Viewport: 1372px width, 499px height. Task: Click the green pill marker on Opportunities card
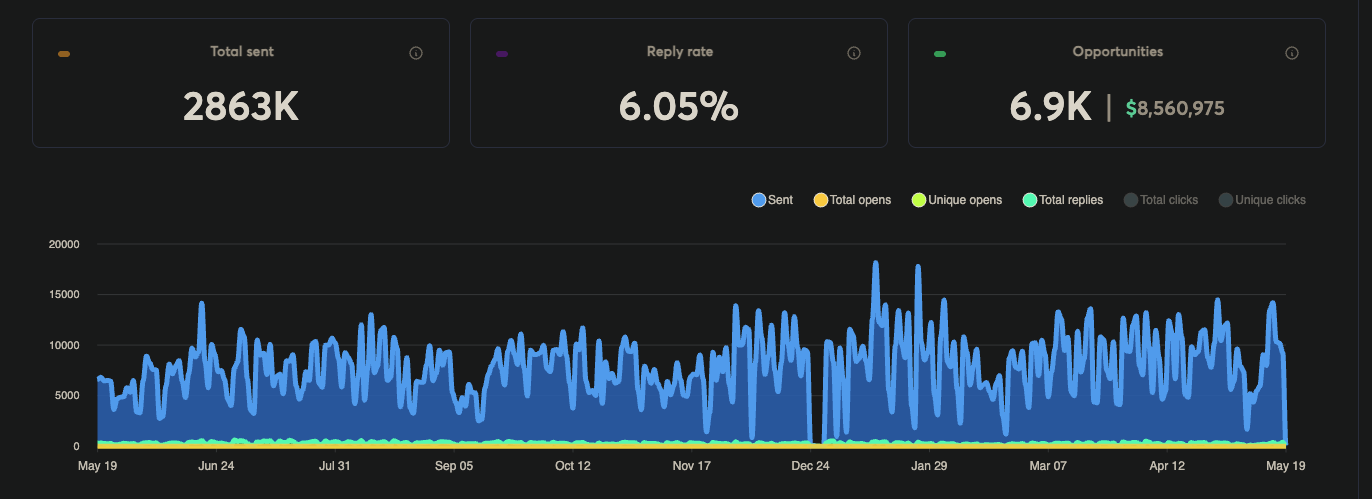tap(940, 54)
